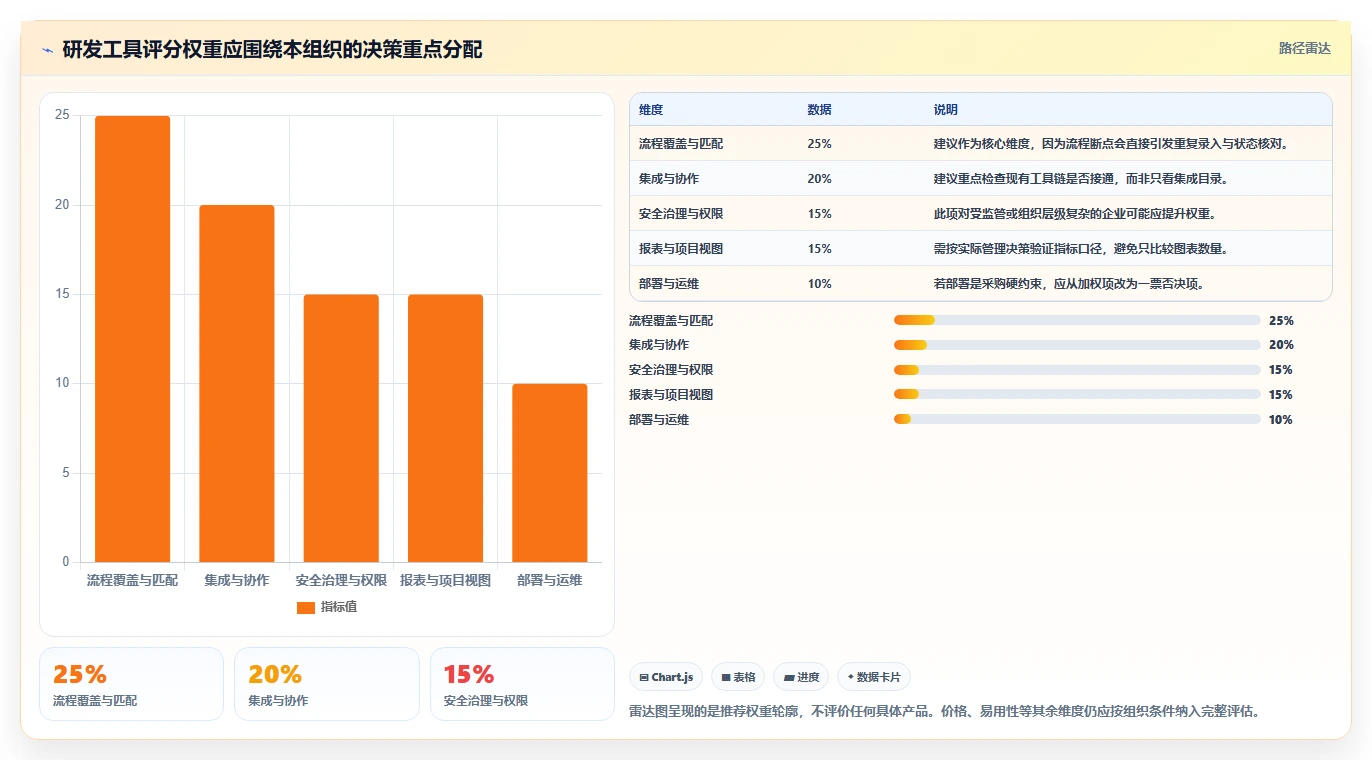
Task: Click the page title 研发工具评分权重应围绕本组织的决策重点分配
Action: click(272, 50)
